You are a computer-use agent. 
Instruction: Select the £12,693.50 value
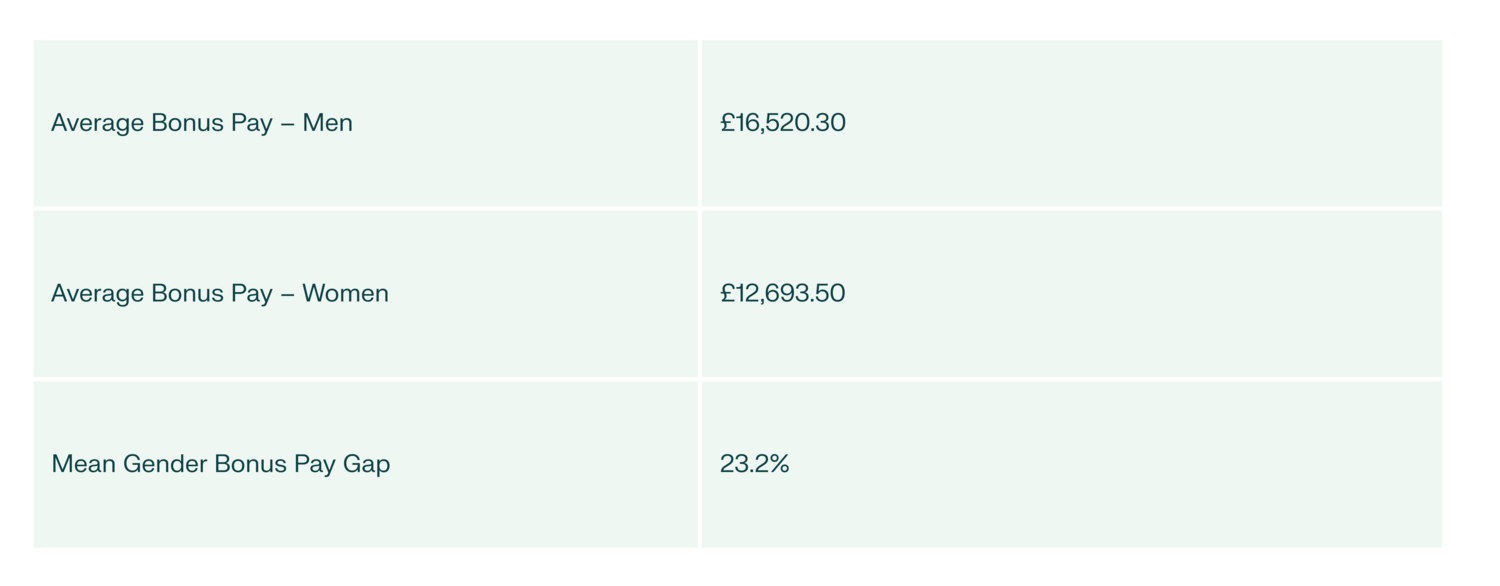(782, 293)
